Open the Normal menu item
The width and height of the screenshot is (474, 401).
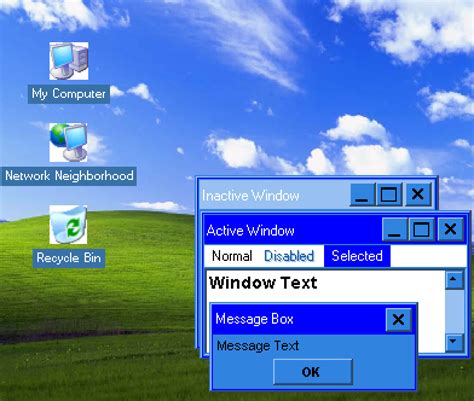232,256
